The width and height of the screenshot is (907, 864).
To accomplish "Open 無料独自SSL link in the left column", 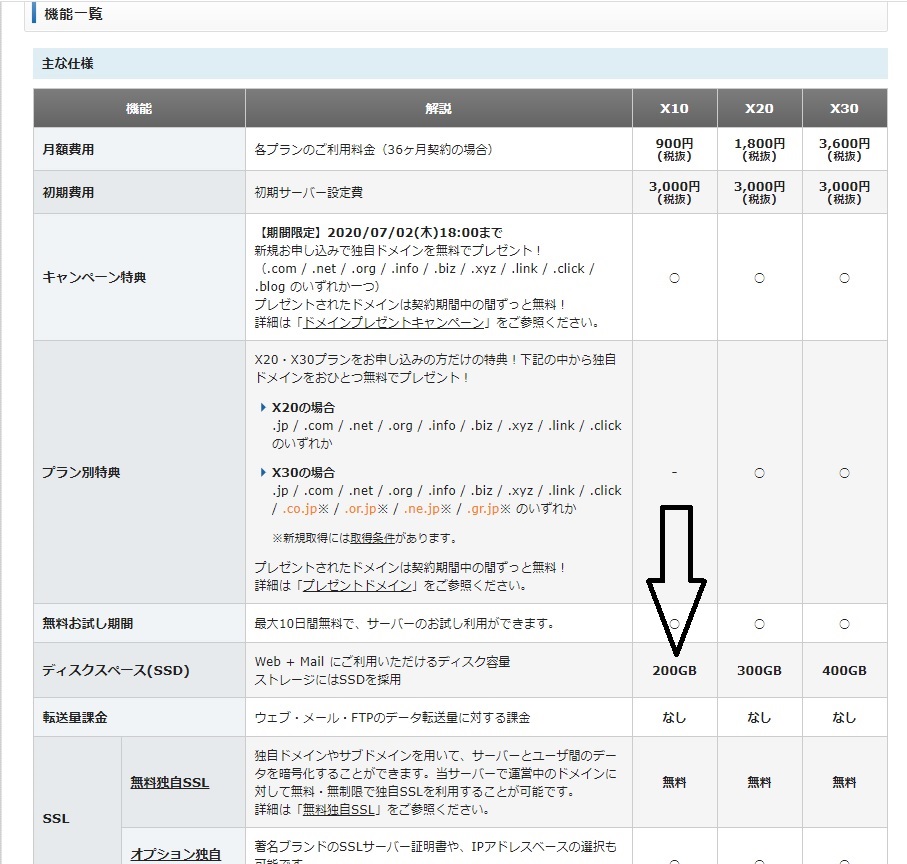I will (170, 782).
